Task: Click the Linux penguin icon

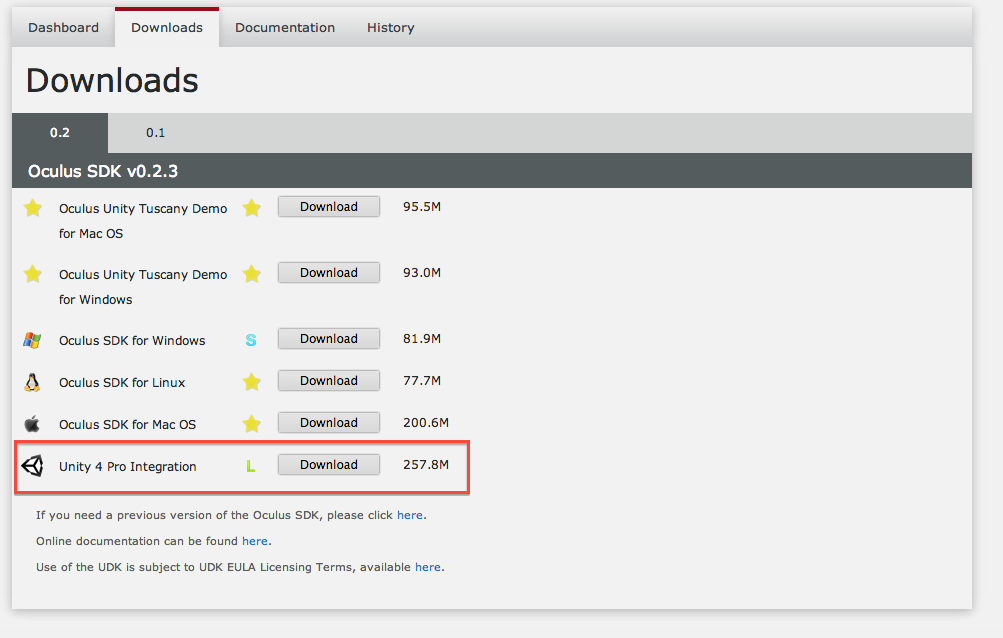Action: click(x=32, y=382)
